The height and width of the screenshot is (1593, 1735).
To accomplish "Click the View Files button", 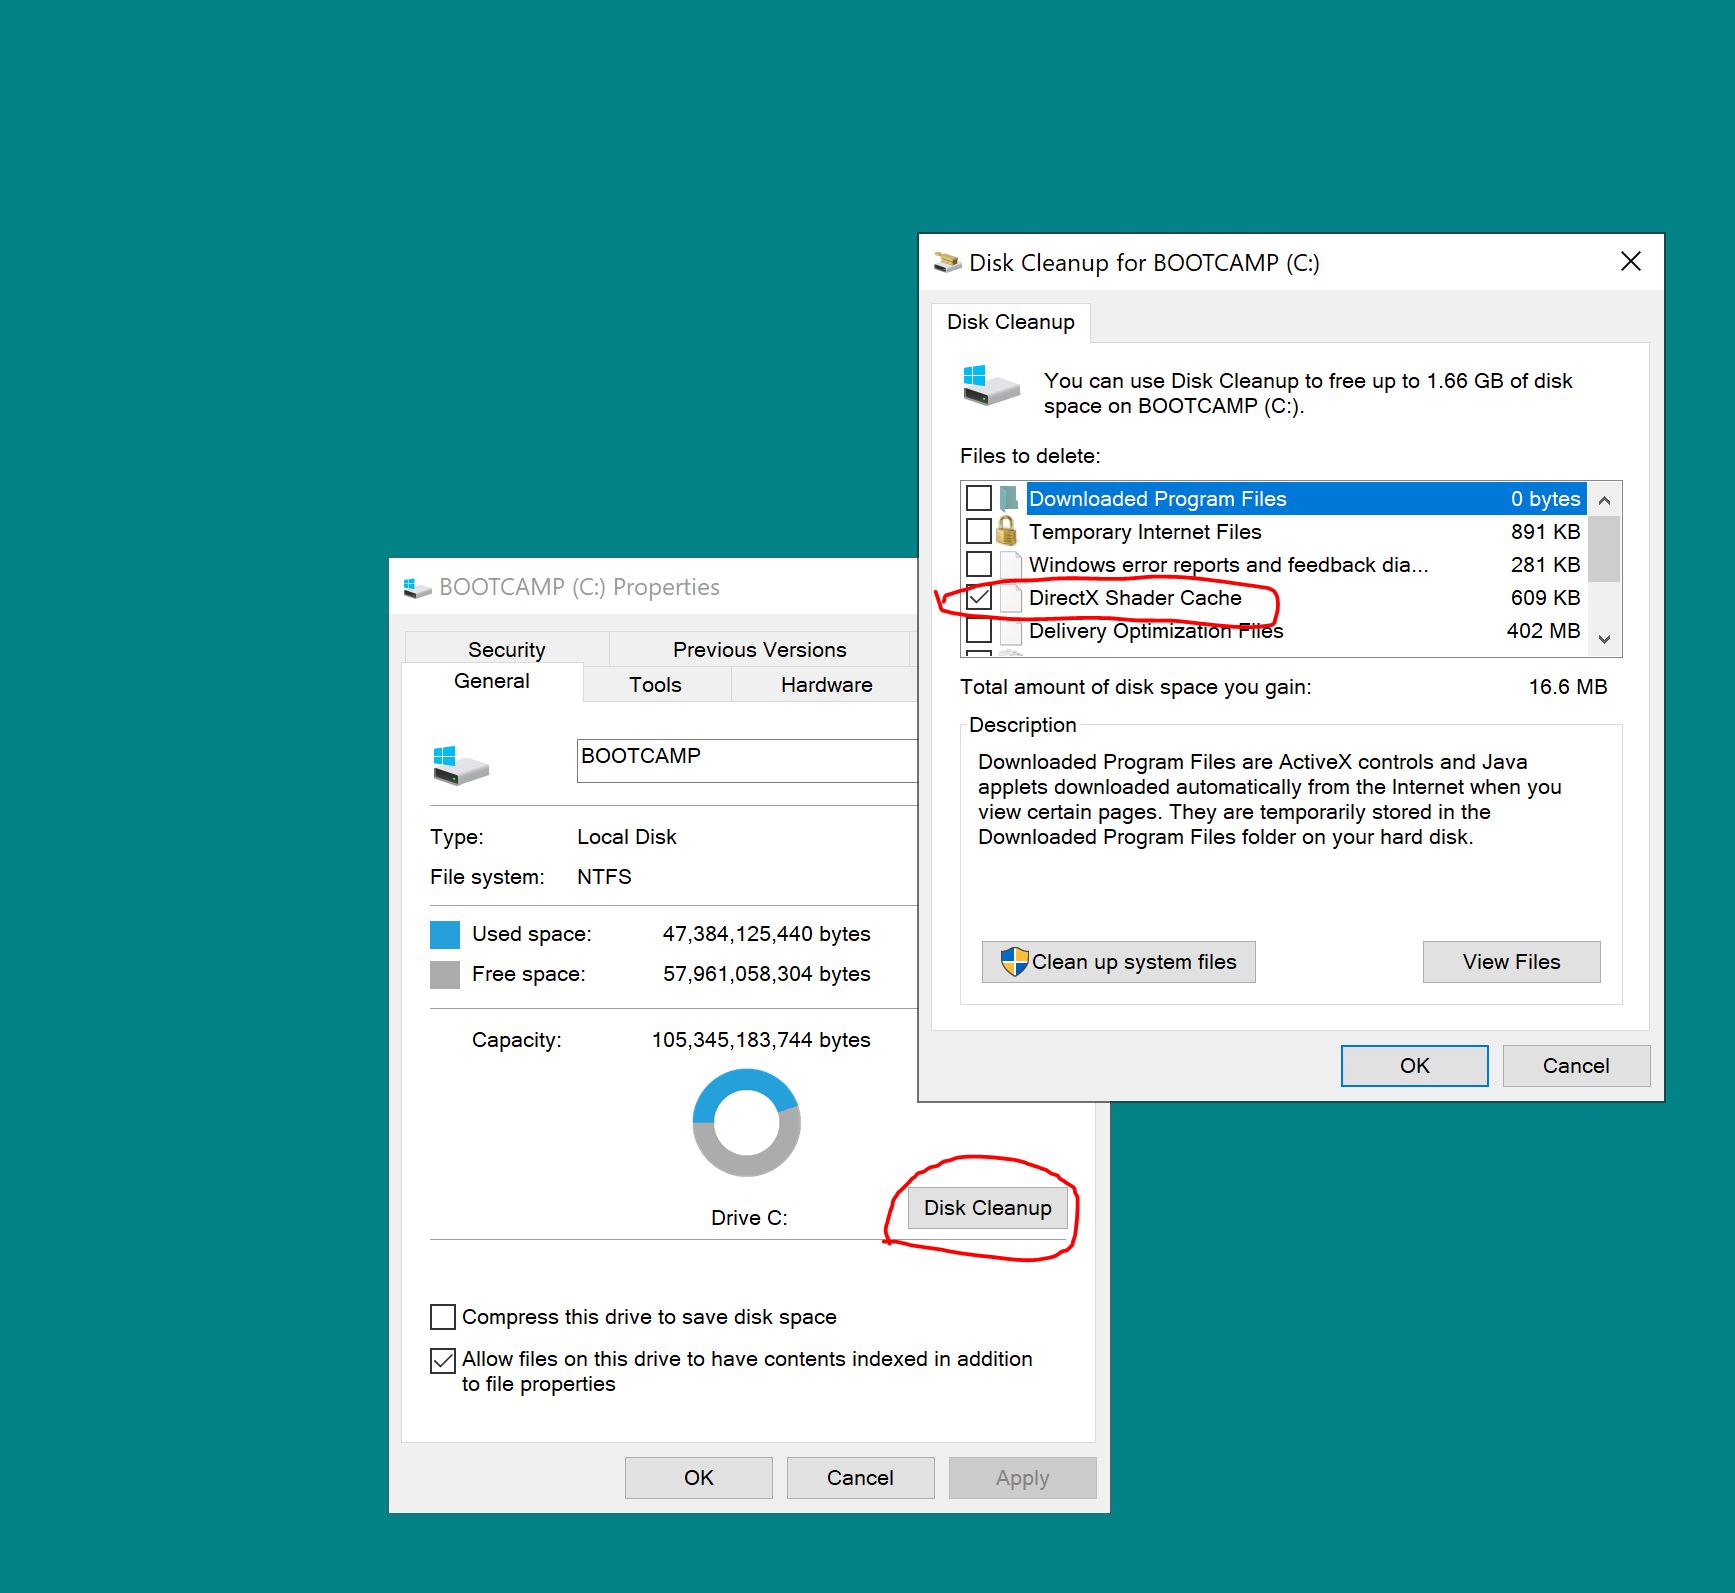I will [1511, 962].
